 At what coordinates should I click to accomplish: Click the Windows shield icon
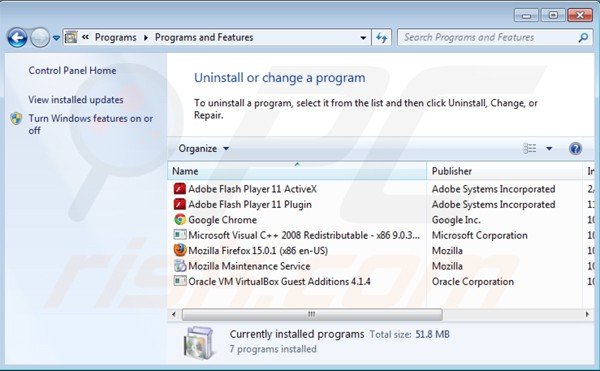16,119
